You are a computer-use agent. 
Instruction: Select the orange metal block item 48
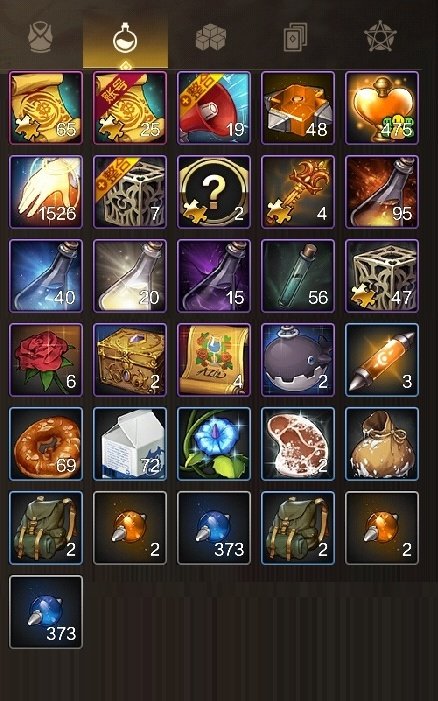298,108
